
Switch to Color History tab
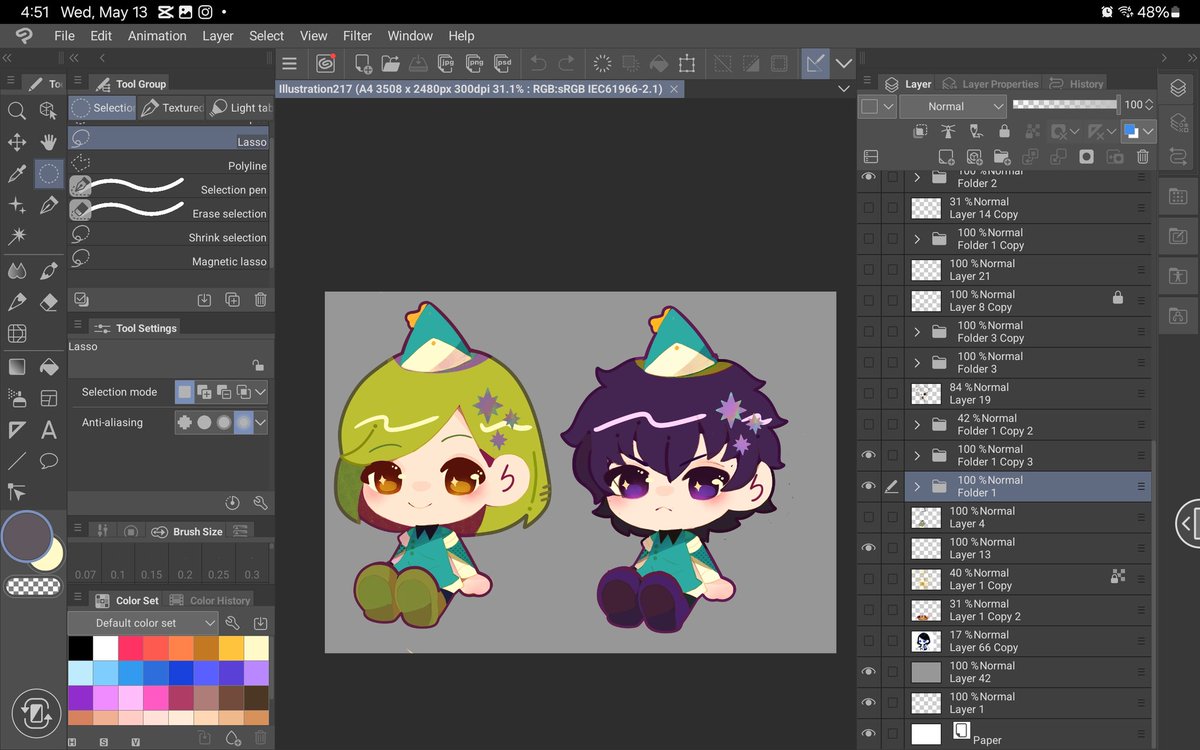[x=209, y=600]
